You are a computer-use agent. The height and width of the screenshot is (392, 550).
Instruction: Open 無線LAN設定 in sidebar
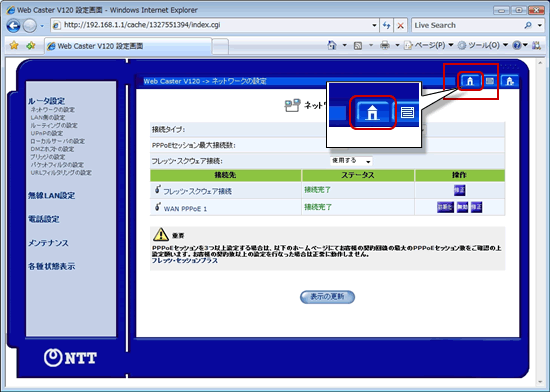[x=52, y=196]
